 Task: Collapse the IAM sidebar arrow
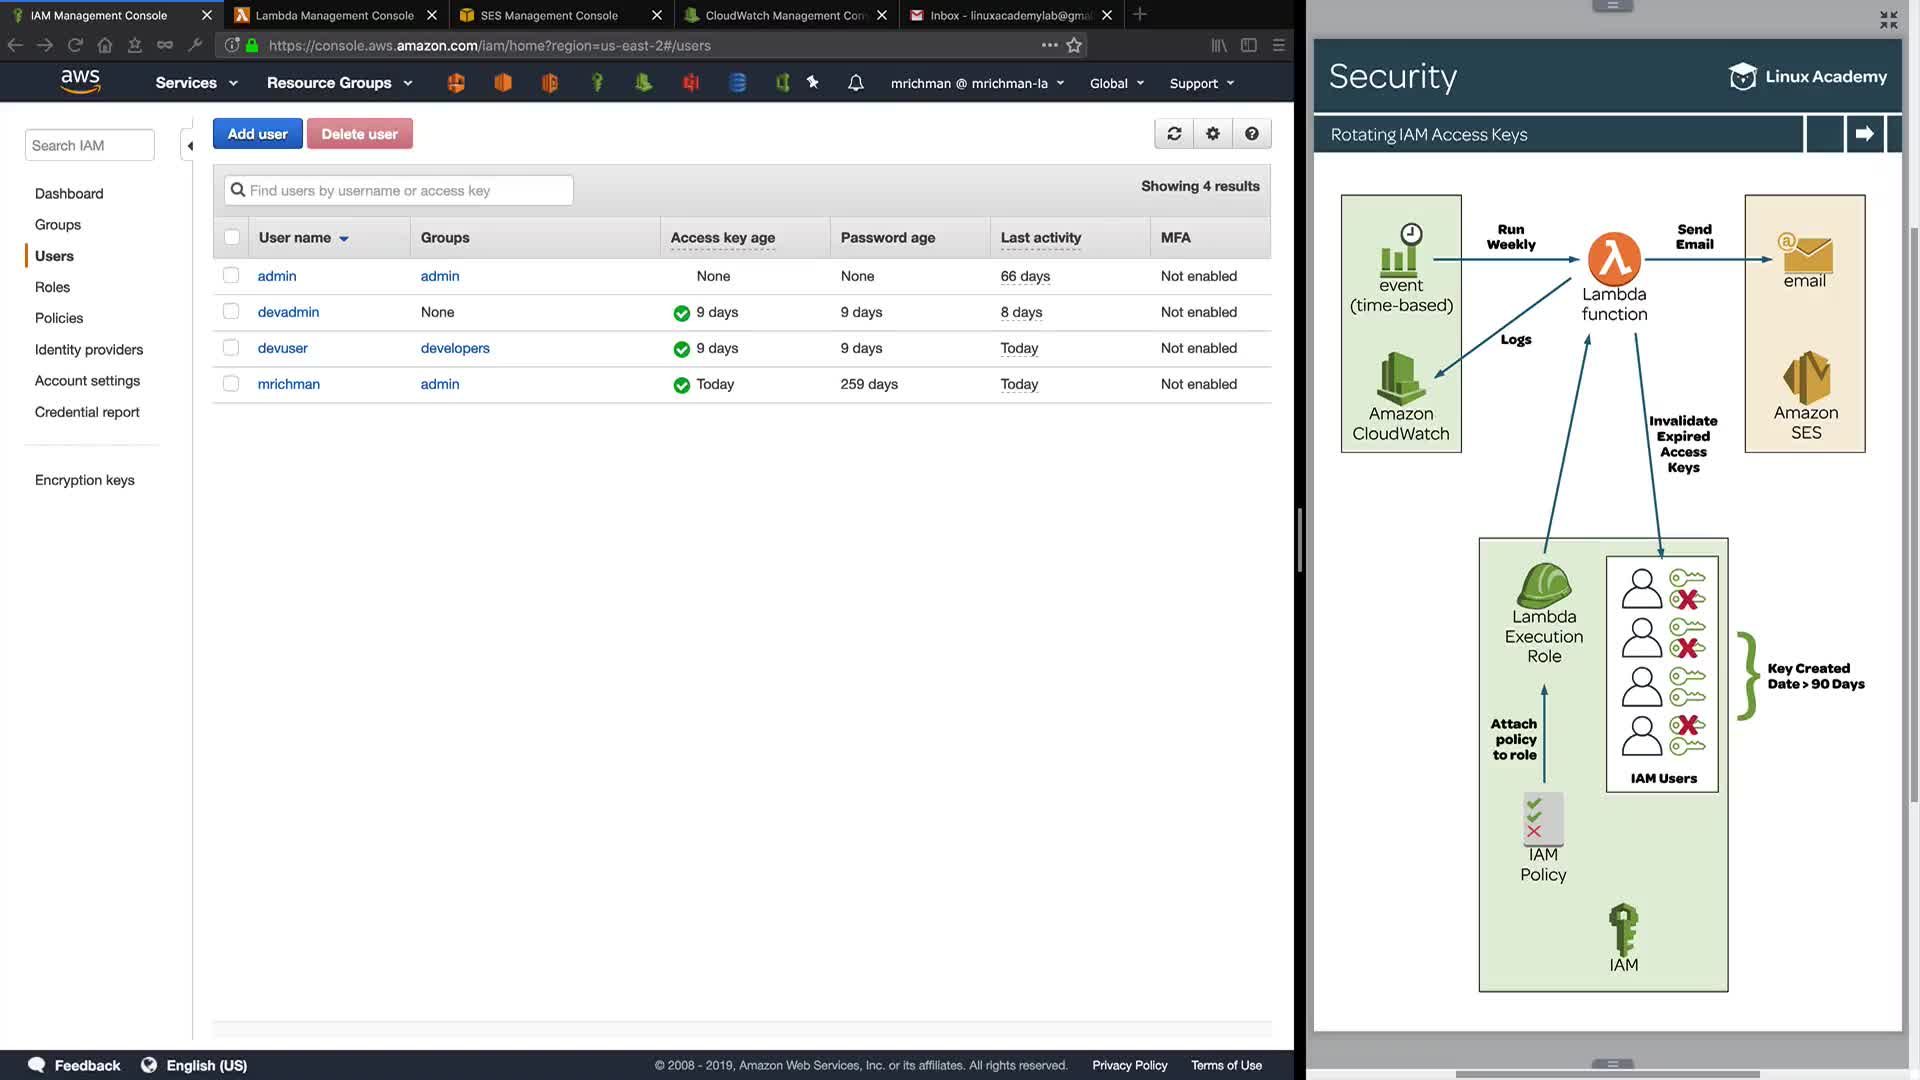point(189,146)
